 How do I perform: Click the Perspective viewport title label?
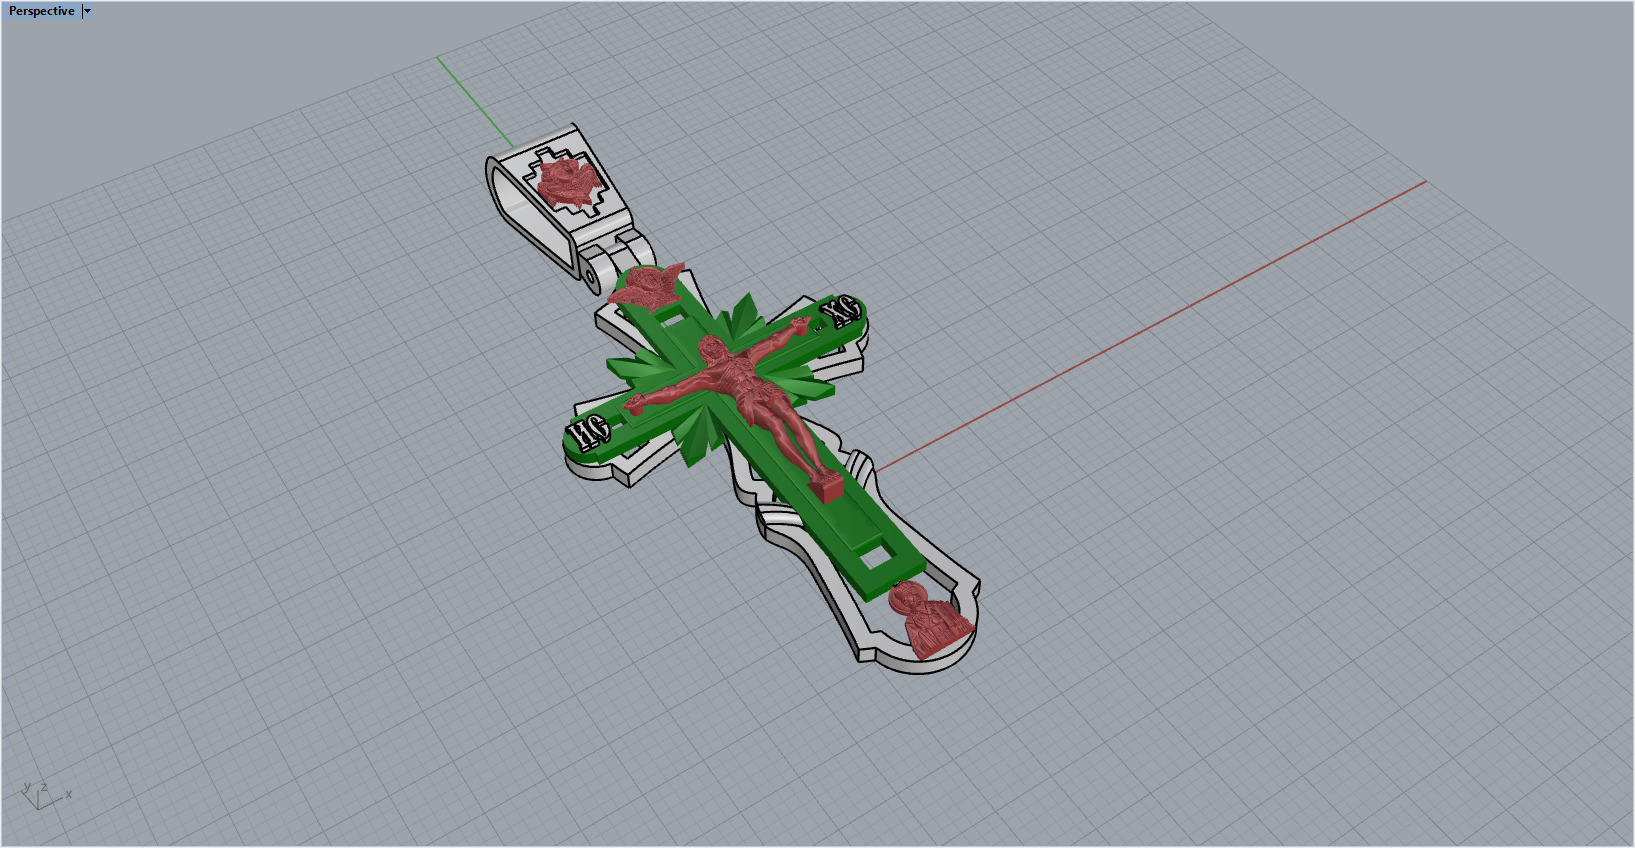(x=41, y=11)
